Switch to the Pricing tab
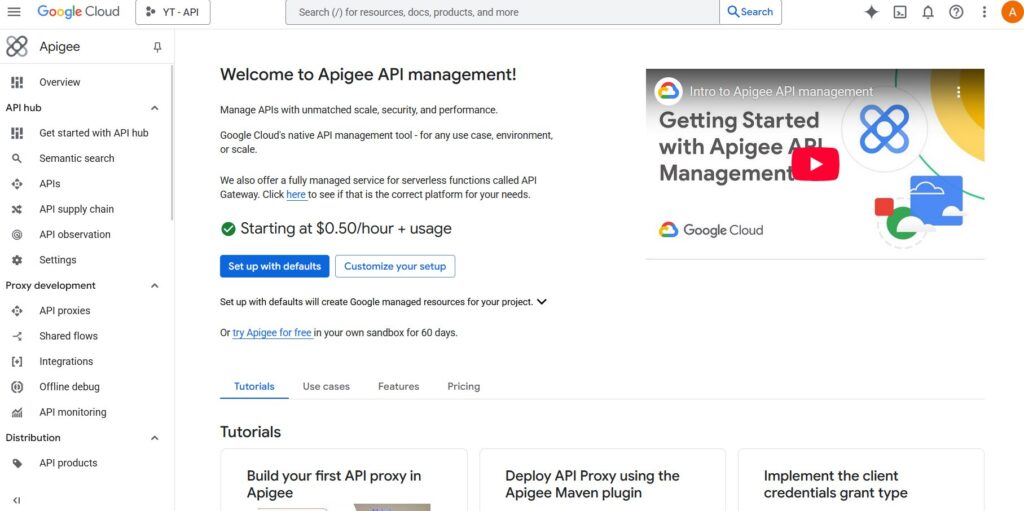The width and height of the screenshot is (1024, 511). (x=463, y=386)
